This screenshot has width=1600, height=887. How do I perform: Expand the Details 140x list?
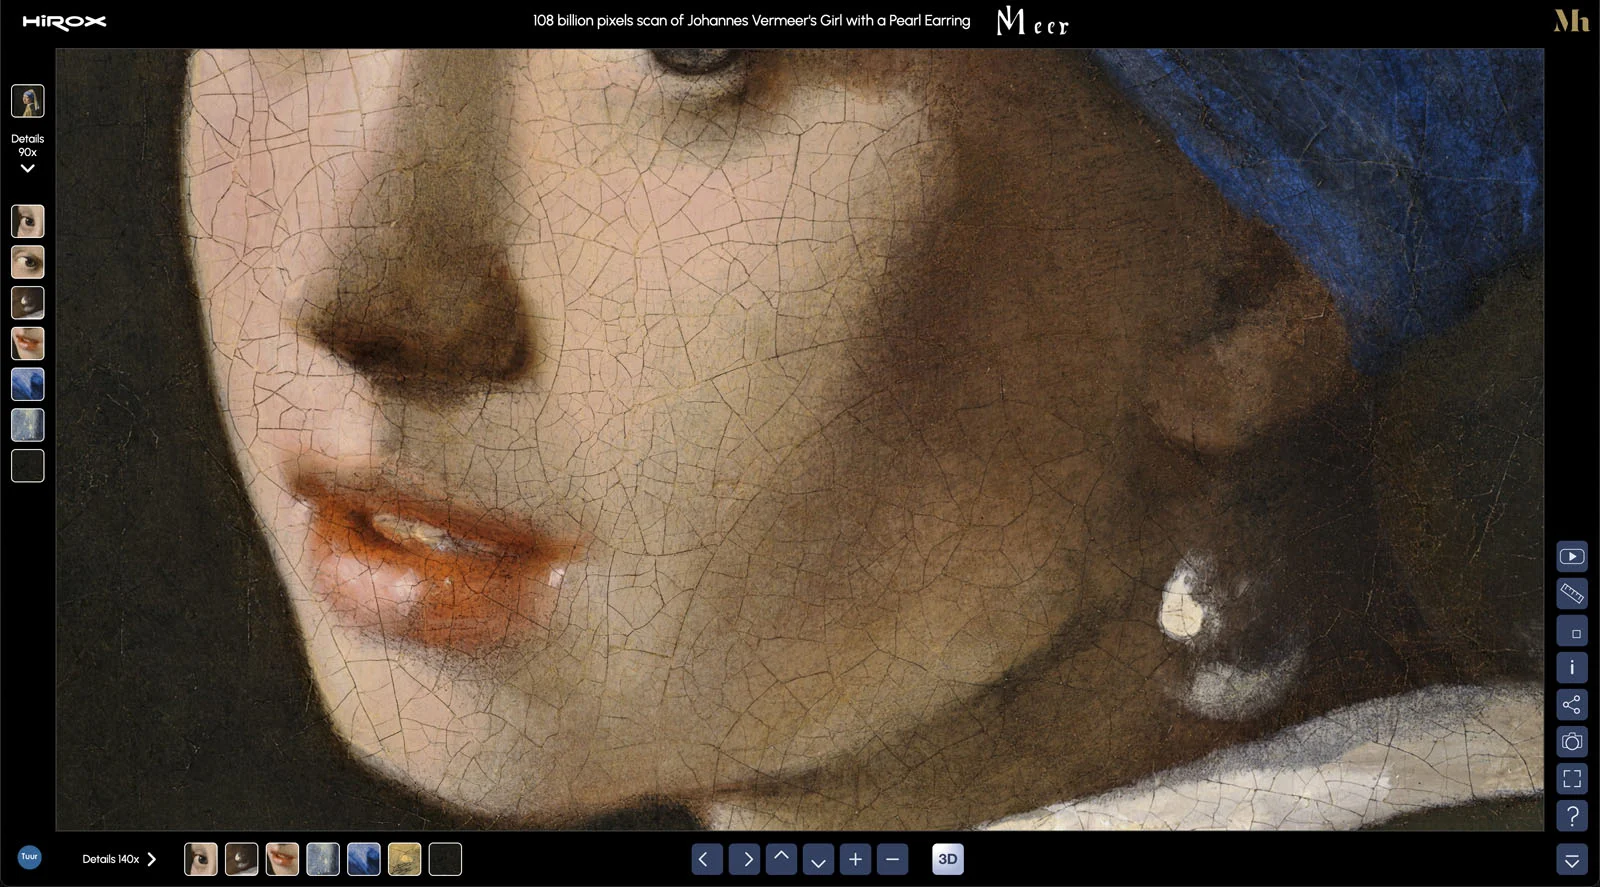(x=152, y=859)
